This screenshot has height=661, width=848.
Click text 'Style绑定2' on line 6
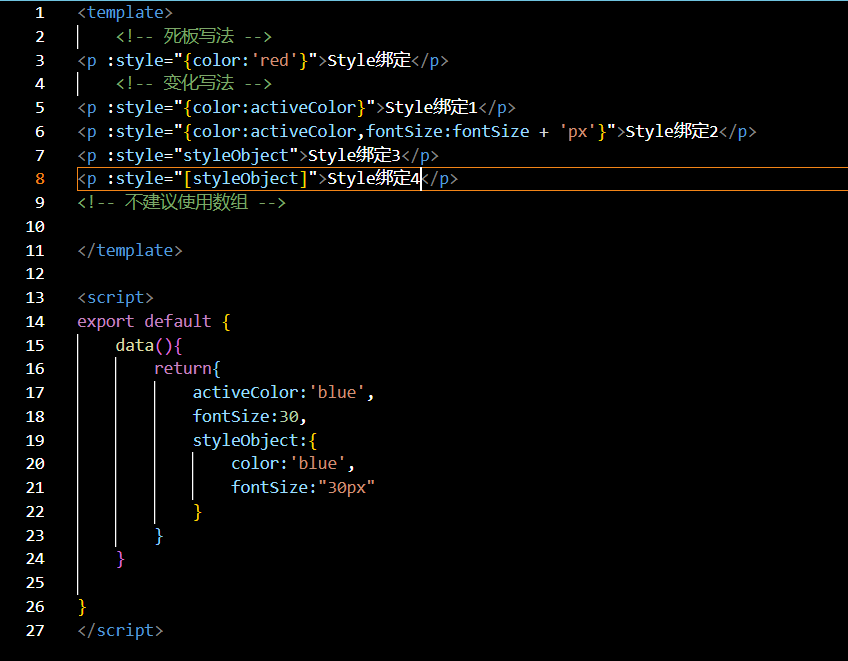(672, 131)
